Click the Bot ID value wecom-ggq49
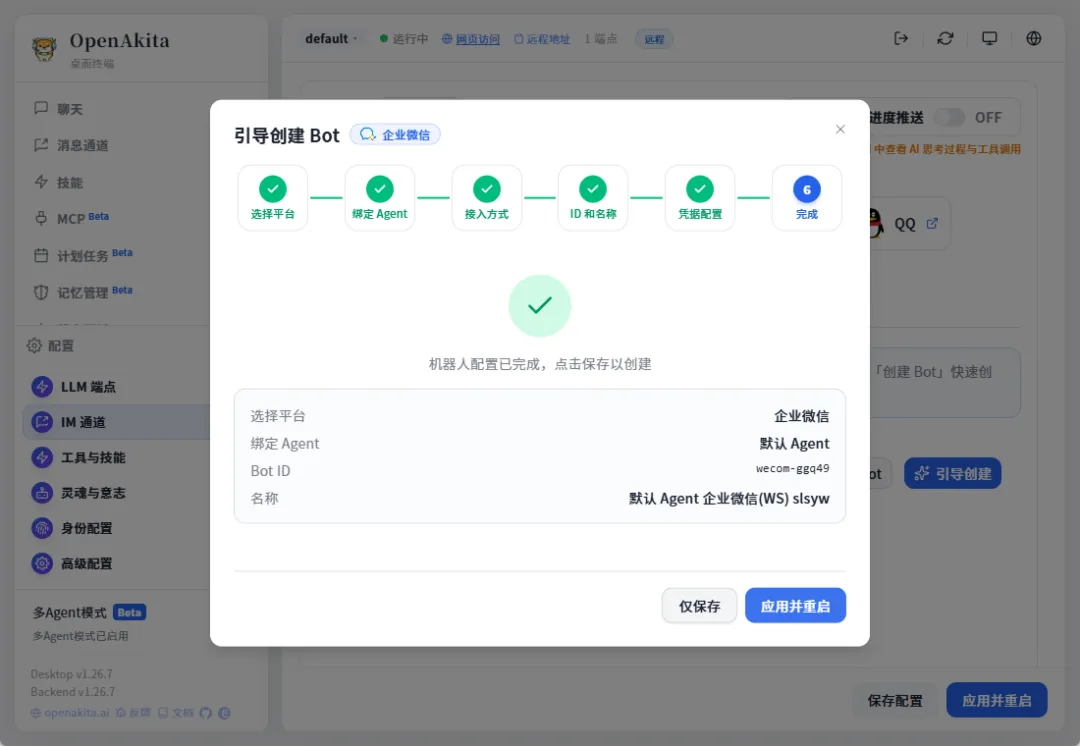The image size is (1080, 746). (792, 469)
